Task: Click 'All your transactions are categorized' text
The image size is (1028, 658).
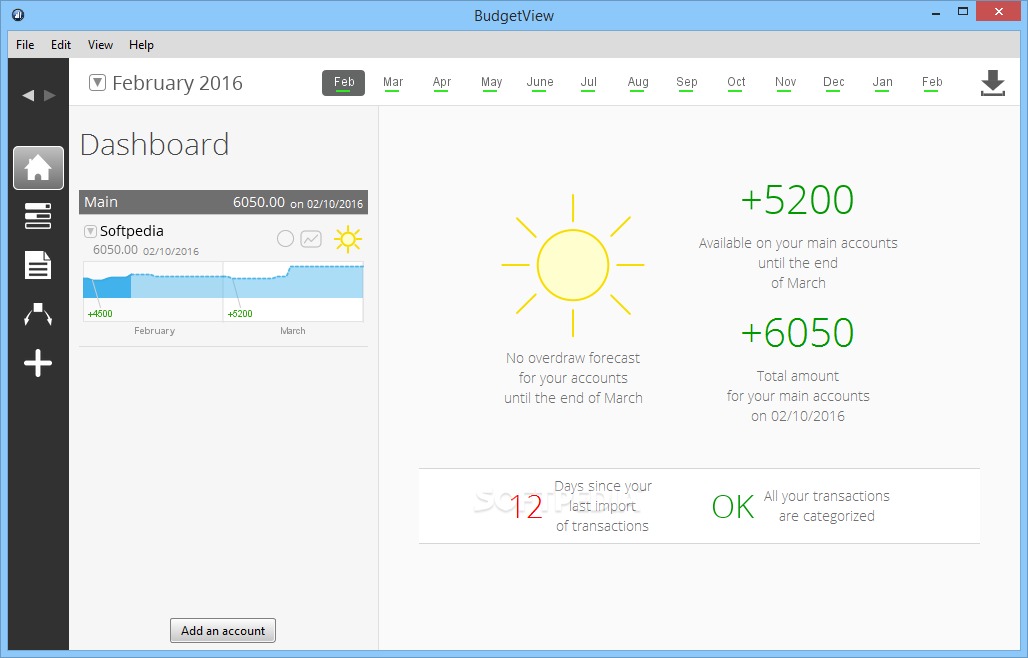Action: (x=827, y=506)
